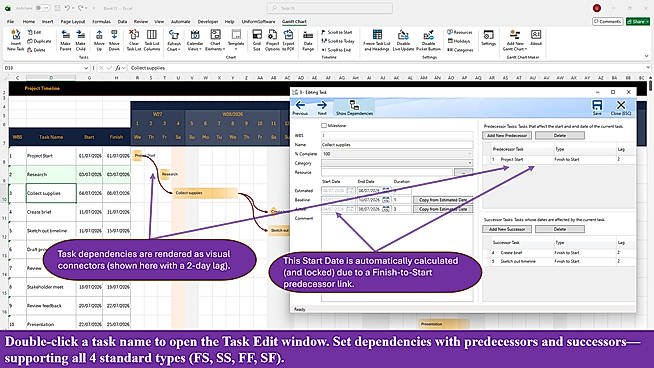This screenshot has height=368, width=654.
Task: Click the Grid Size icon
Action: [257, 40]
